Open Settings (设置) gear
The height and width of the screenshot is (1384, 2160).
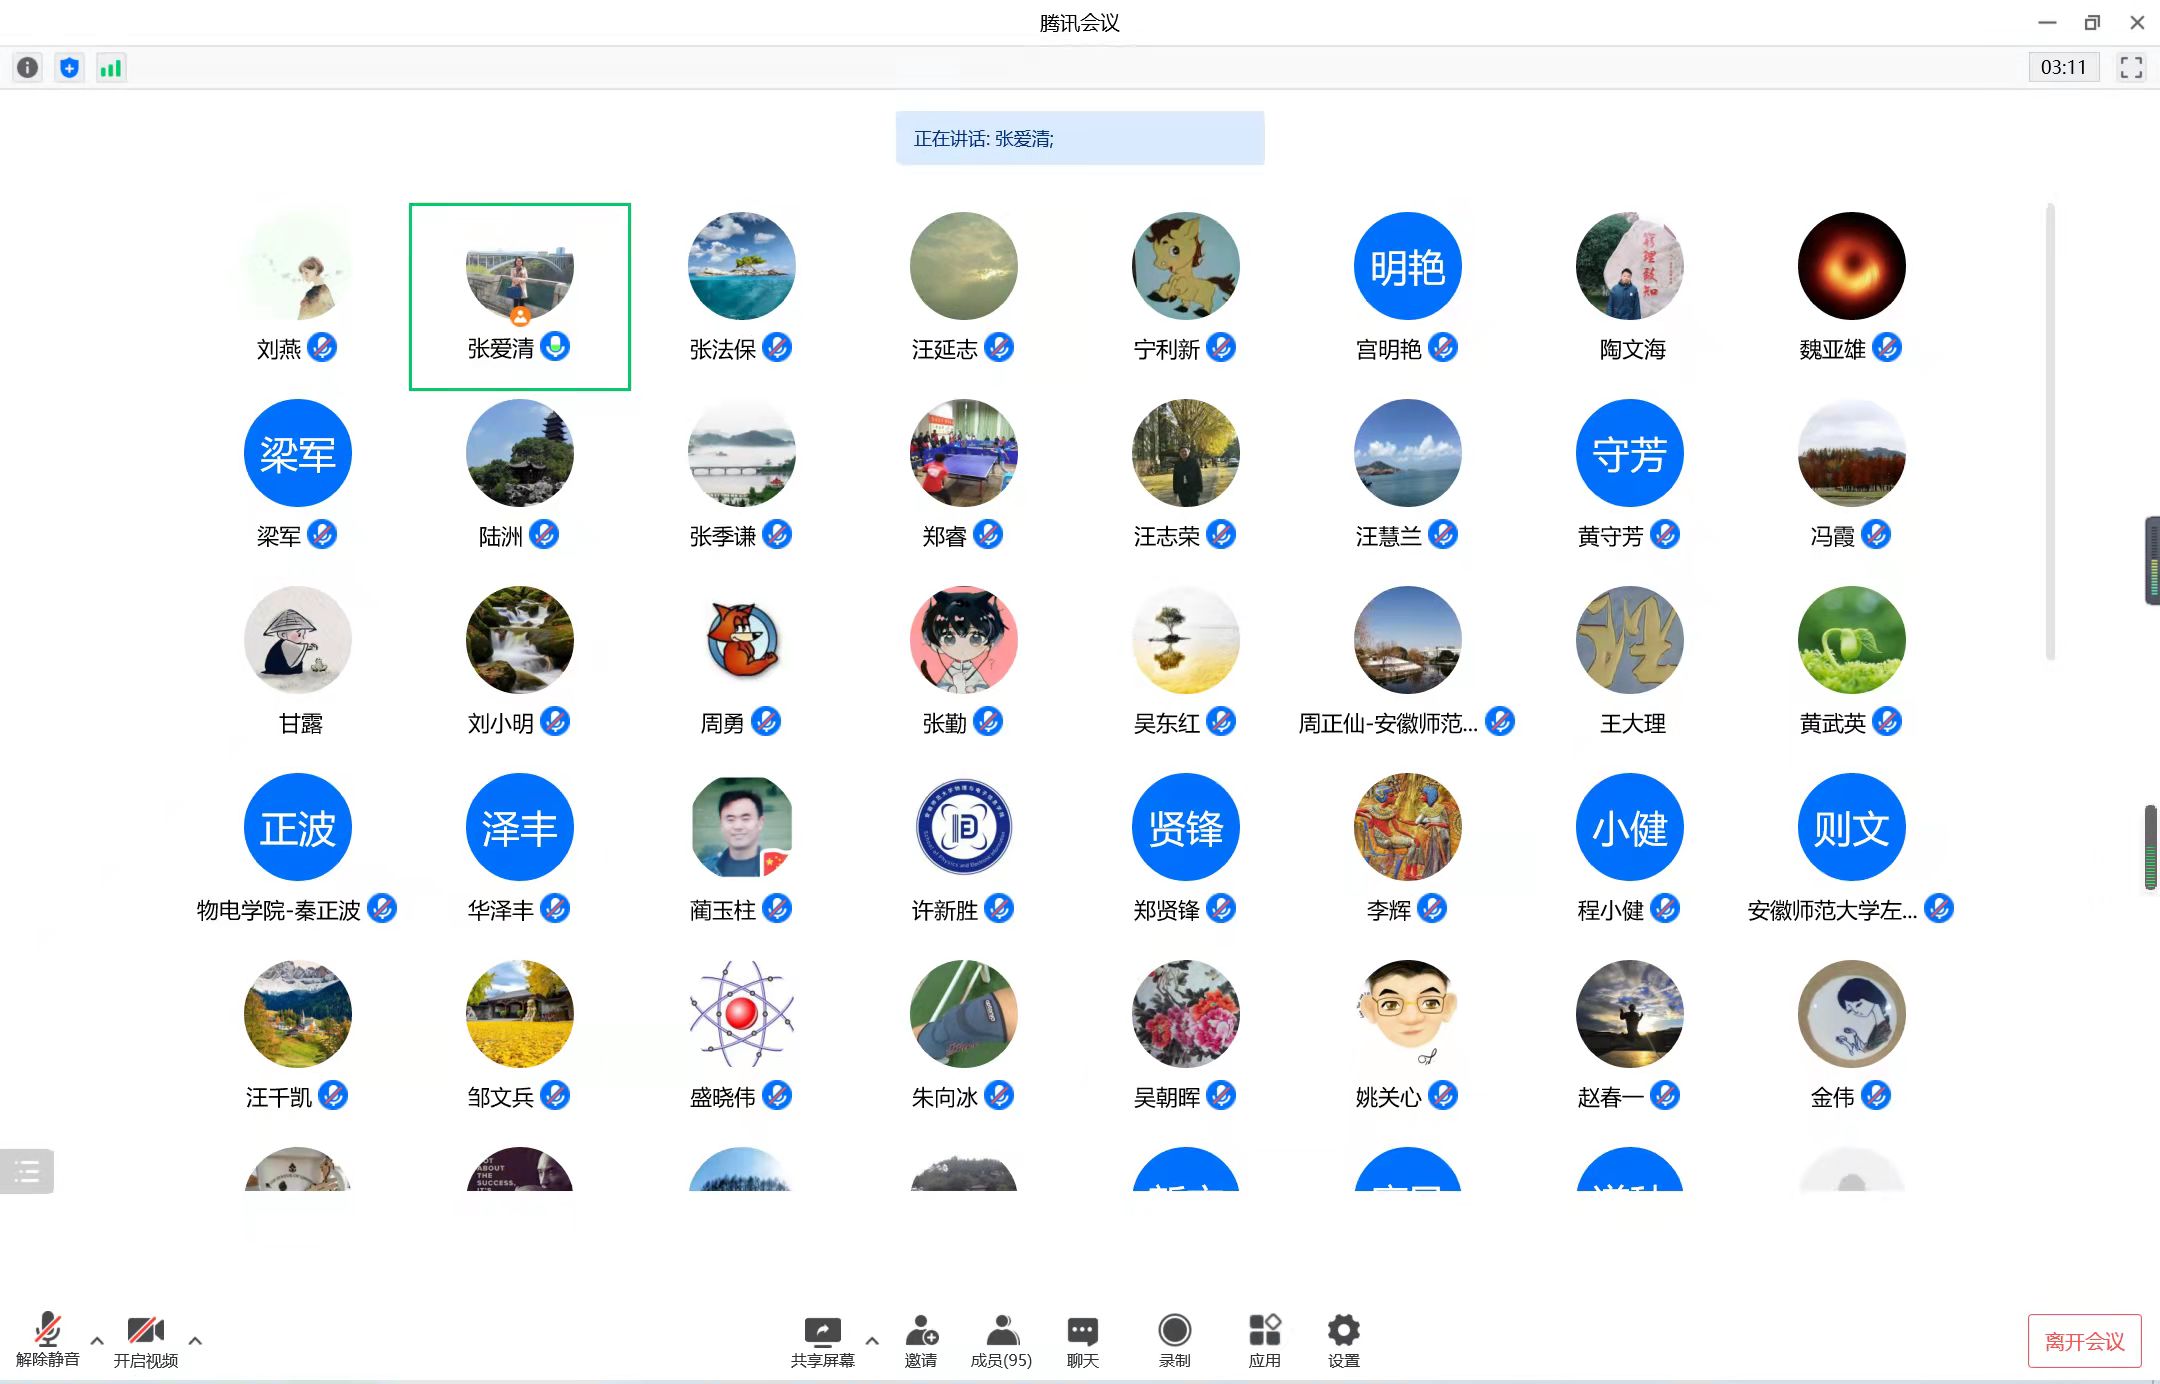(x=1344, y=1341)
